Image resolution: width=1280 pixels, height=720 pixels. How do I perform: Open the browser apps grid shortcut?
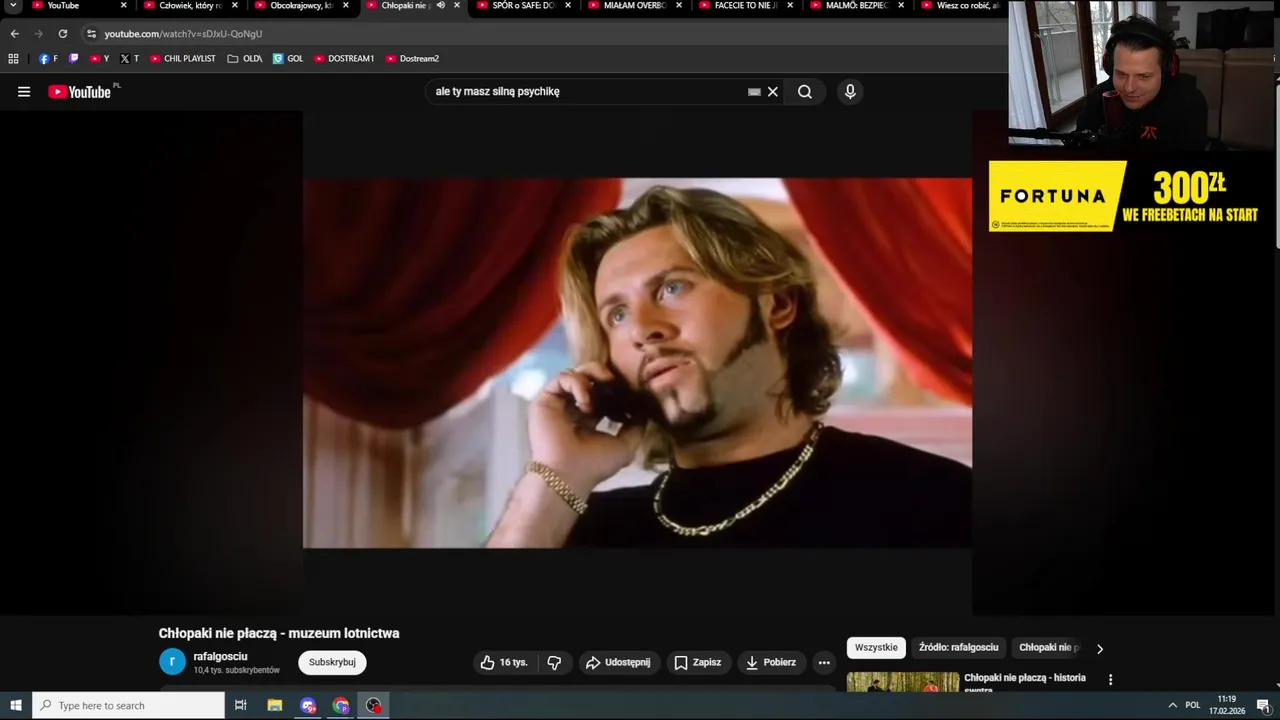[13, 58]
